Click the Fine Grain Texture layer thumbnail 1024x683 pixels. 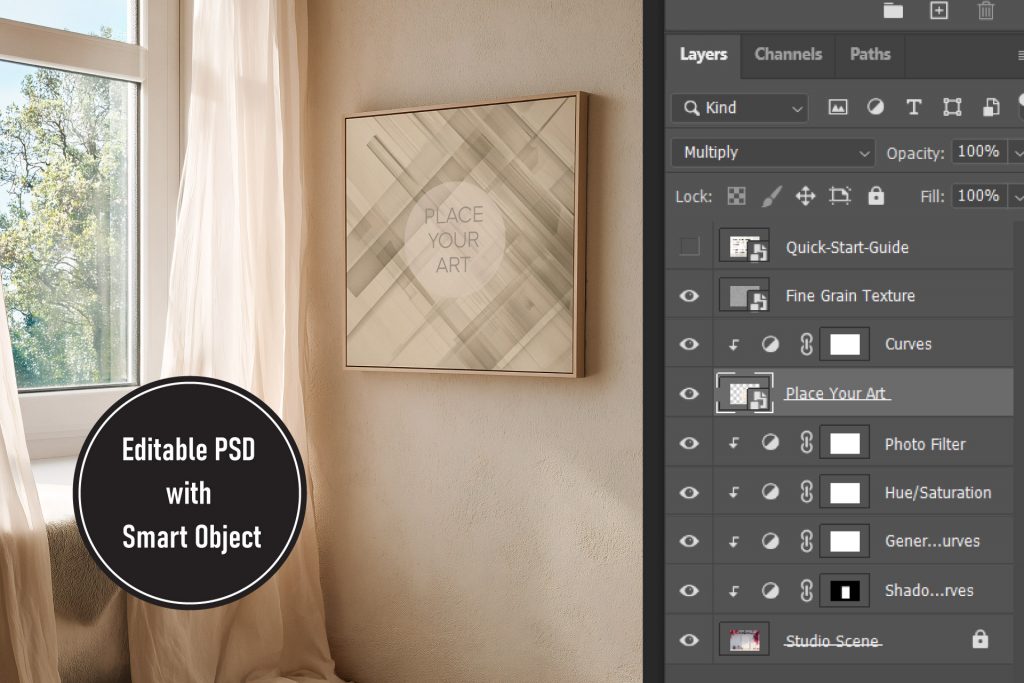pyautogui.click(x=744, y=296)
